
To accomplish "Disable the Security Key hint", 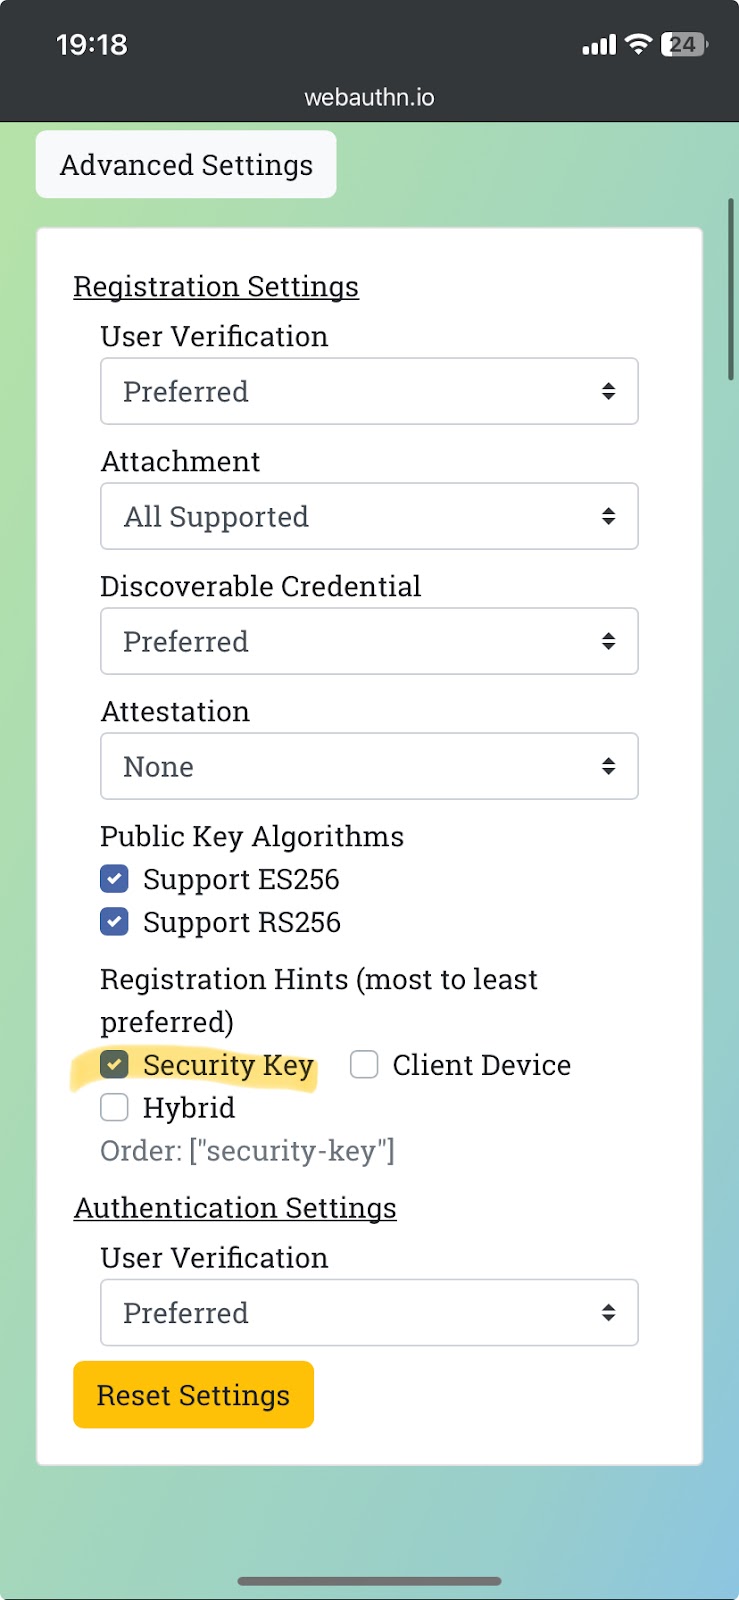I will point(115,1065).
